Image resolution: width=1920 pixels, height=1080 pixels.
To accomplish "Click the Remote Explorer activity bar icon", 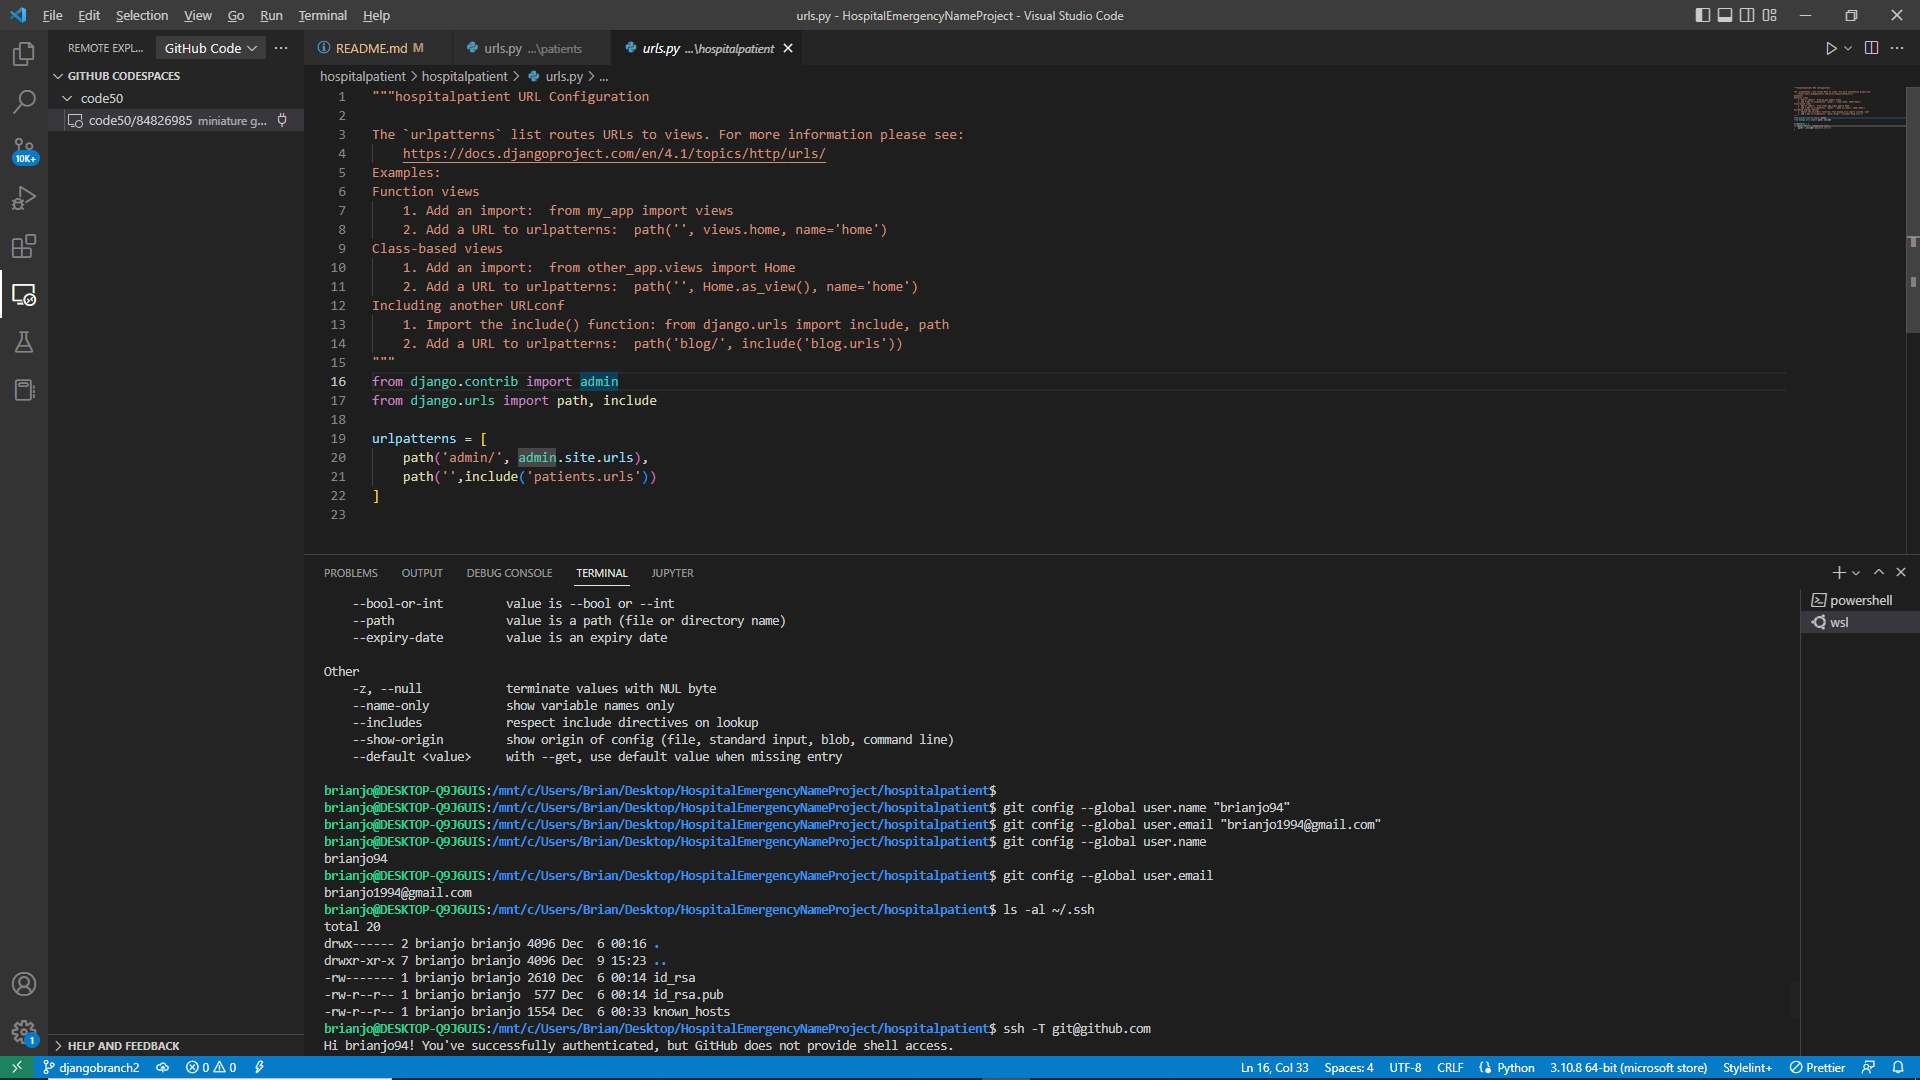I will (x=24, y=295).
